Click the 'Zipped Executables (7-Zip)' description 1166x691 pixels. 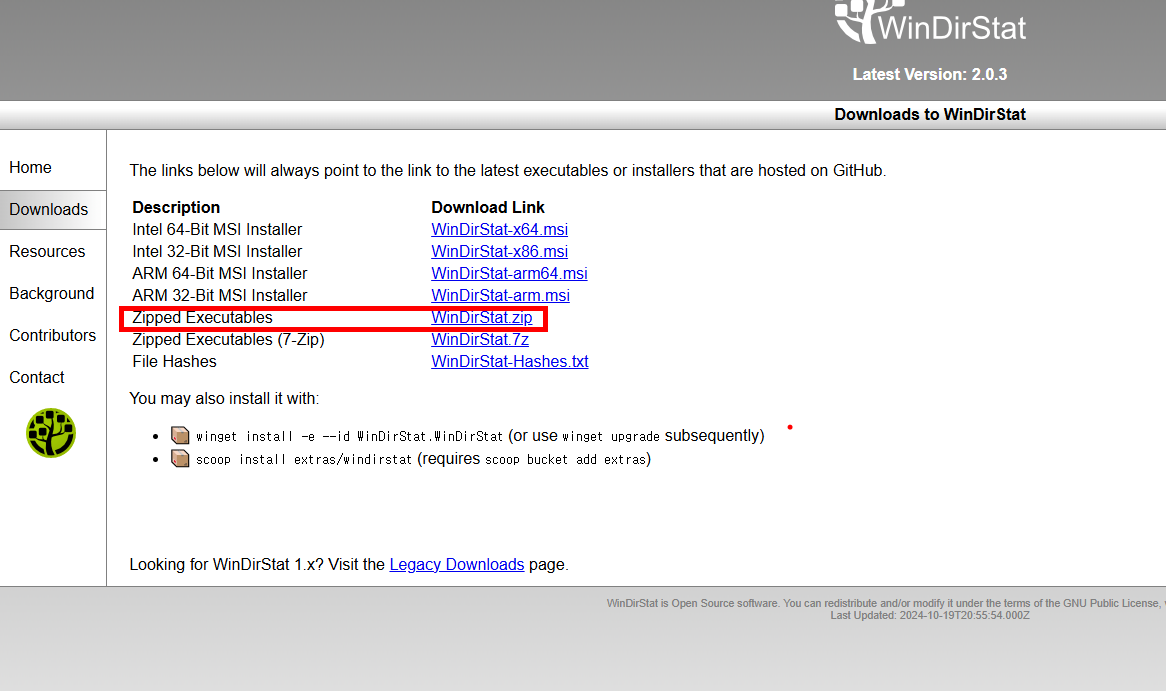(x=228, y=340)
